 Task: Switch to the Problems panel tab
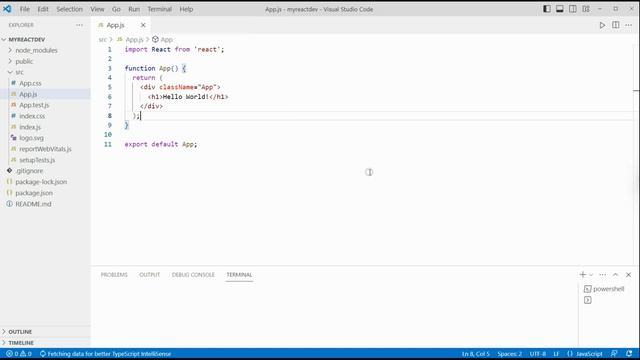tap(114, 275)
